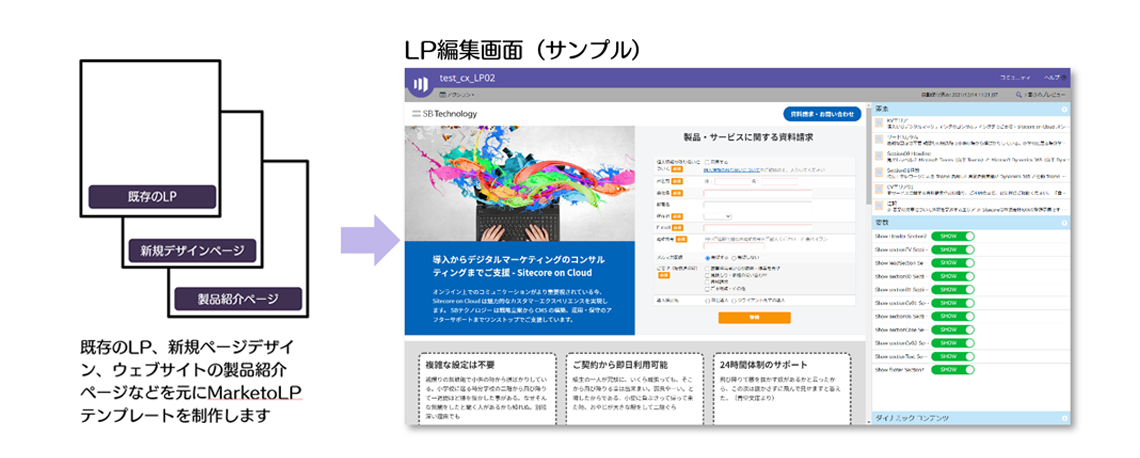Click the colorful laptop hero image
The width and height of the screenshot is (1140, 458).
(x=519, y=184)
